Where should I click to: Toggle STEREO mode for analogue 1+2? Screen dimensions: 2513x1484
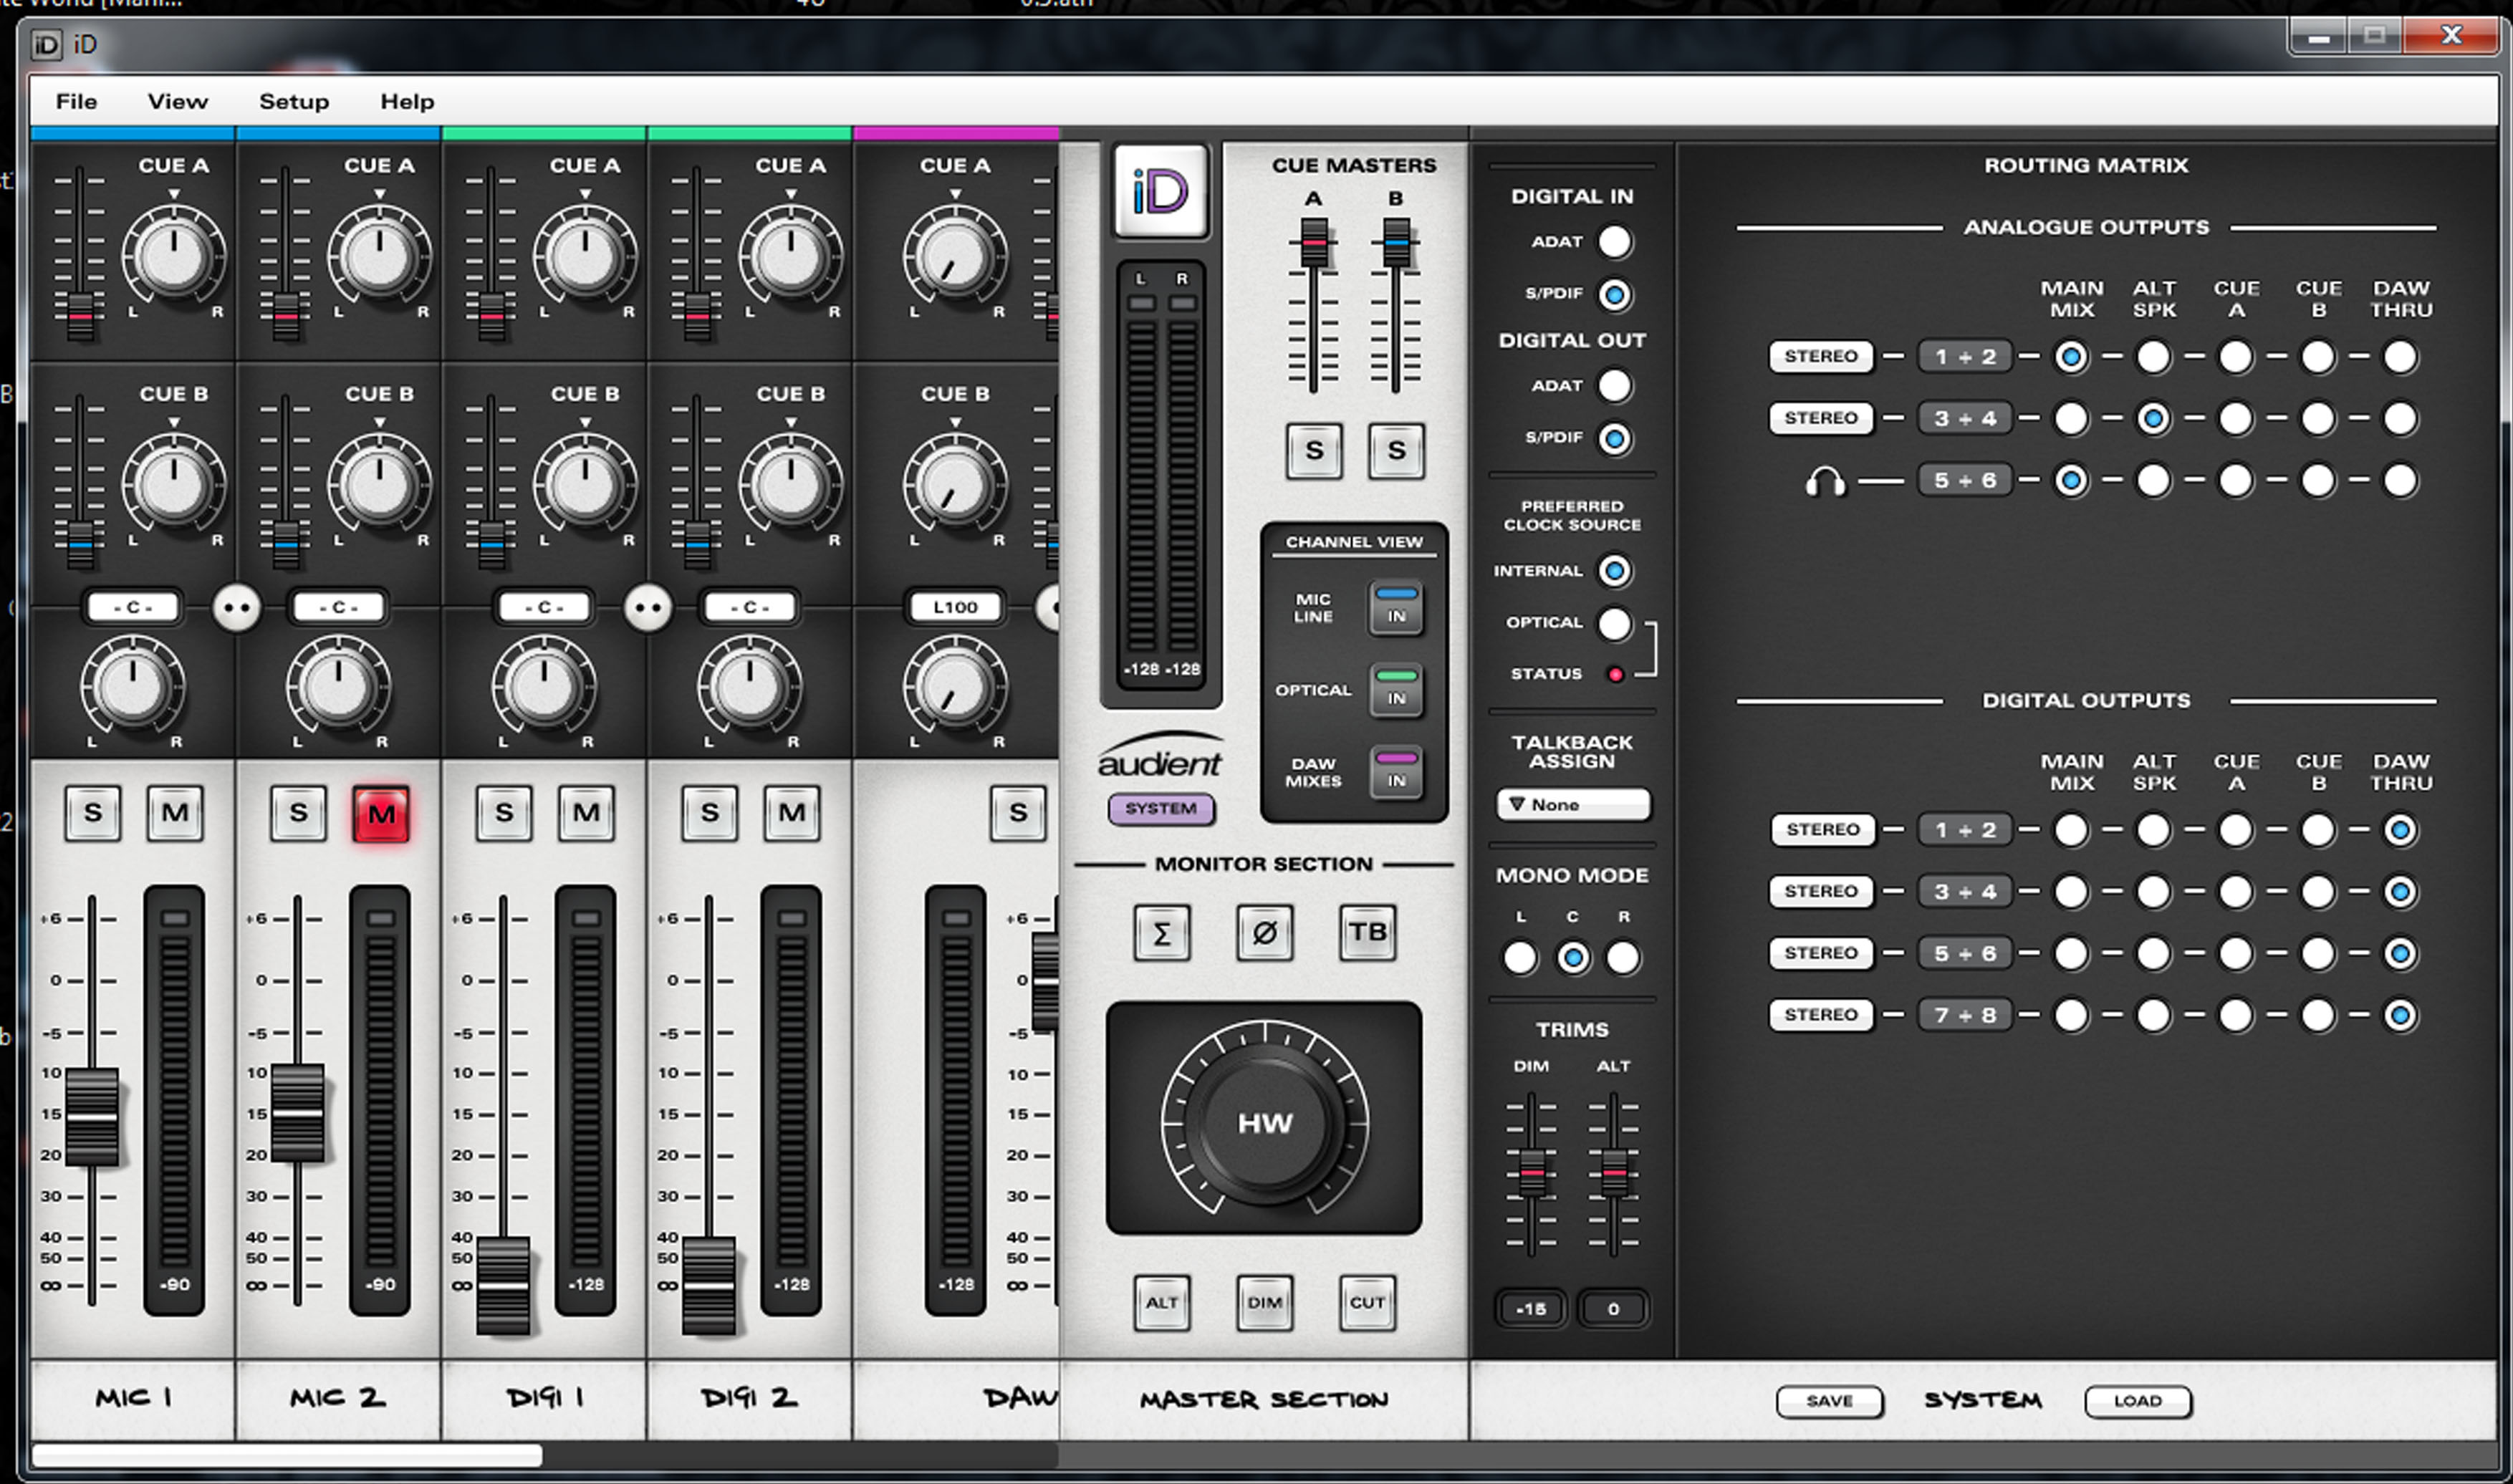1821,357
